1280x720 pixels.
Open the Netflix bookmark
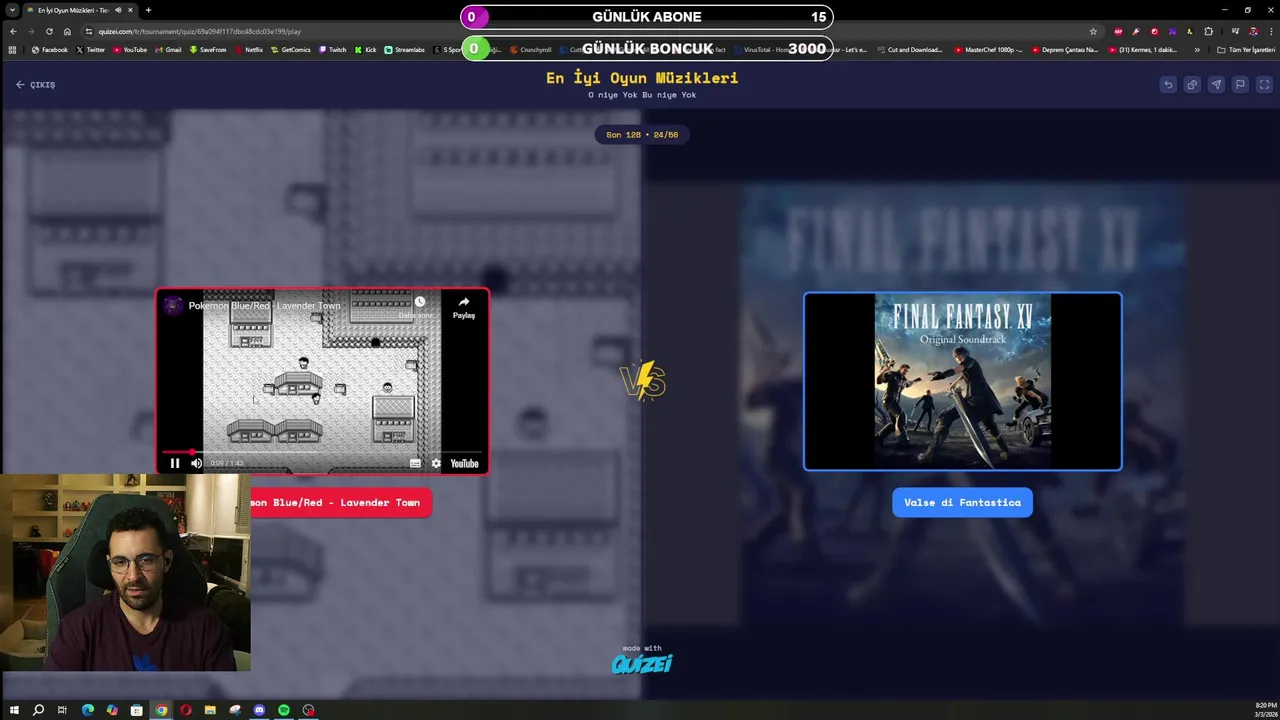coord(249,50)
